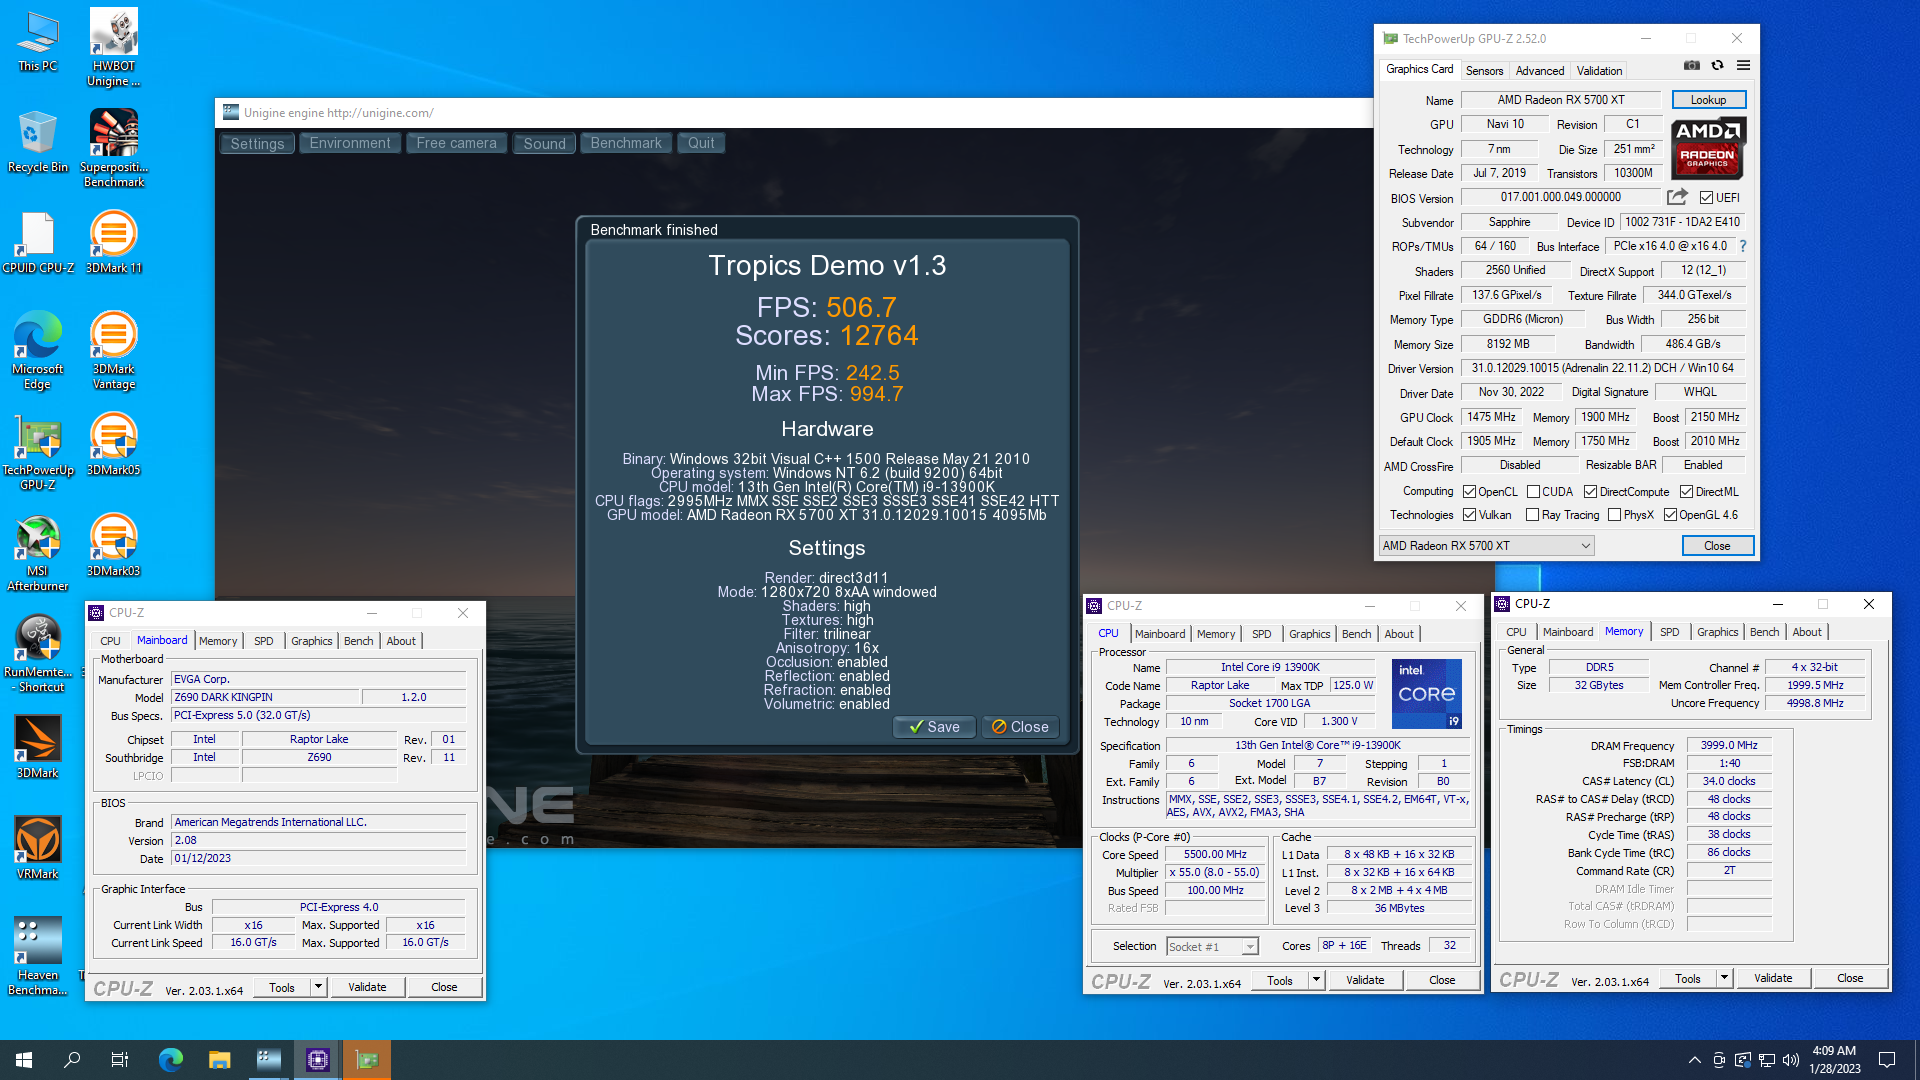1920x1080 pixels.
Task: Open the This PC desktop icon
Action: (x=37, y=42)
